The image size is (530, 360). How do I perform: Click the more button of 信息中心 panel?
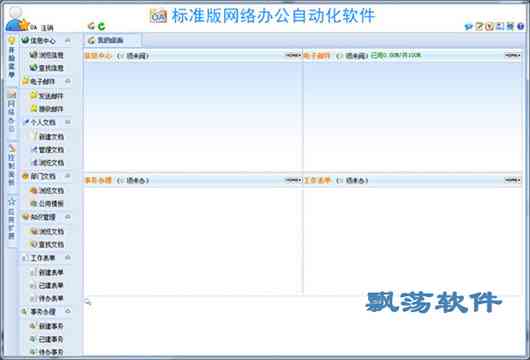293,55
